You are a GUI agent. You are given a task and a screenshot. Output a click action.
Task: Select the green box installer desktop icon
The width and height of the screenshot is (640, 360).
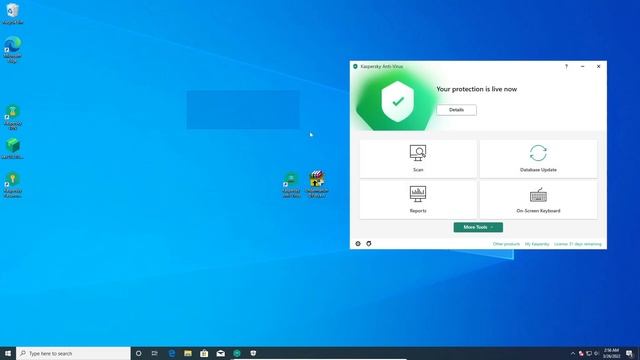click(13, 149)
